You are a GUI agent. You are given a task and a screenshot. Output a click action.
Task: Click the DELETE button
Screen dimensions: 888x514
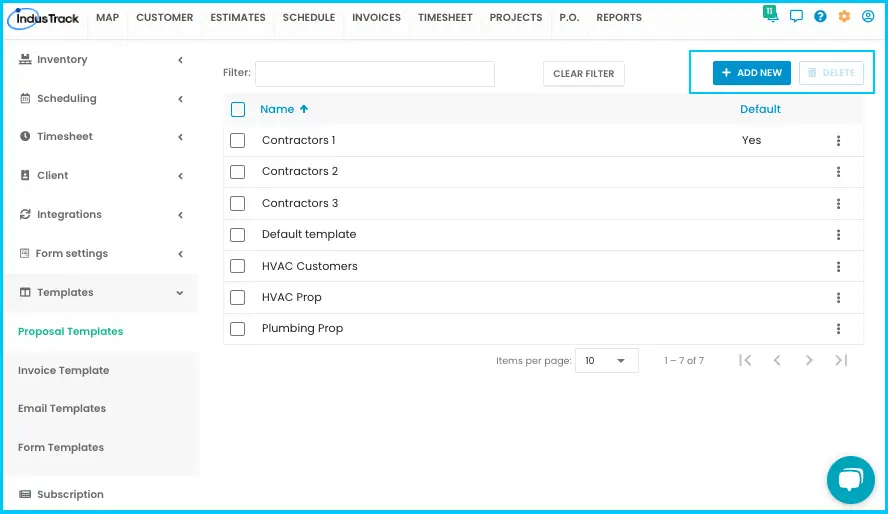(x=831, y=73)
